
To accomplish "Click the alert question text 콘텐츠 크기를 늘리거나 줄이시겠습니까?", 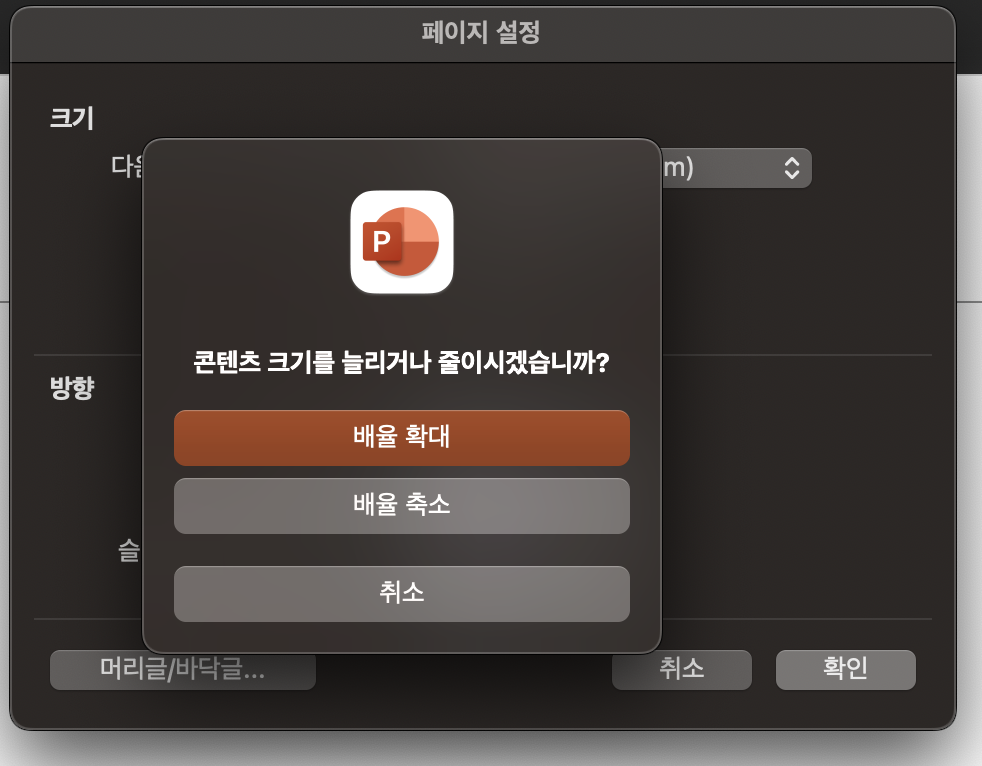I will pos(401,362).
